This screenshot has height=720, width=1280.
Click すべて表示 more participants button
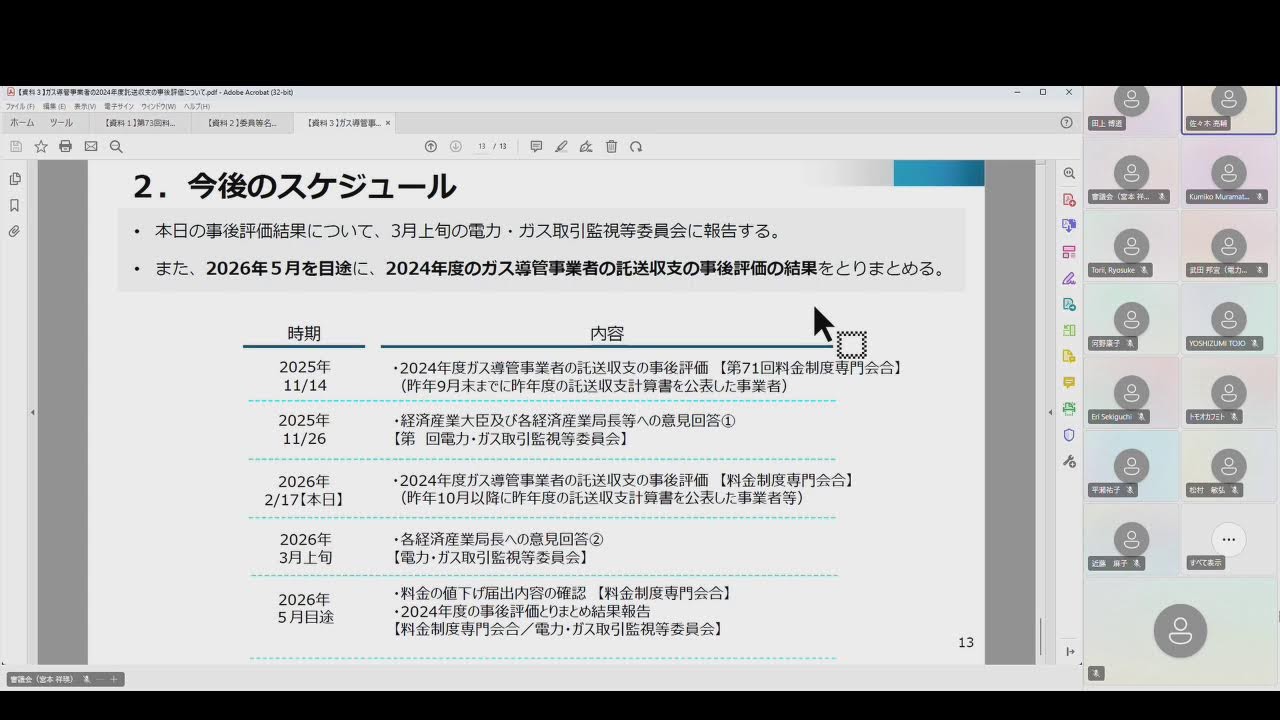pos(1228,540)
